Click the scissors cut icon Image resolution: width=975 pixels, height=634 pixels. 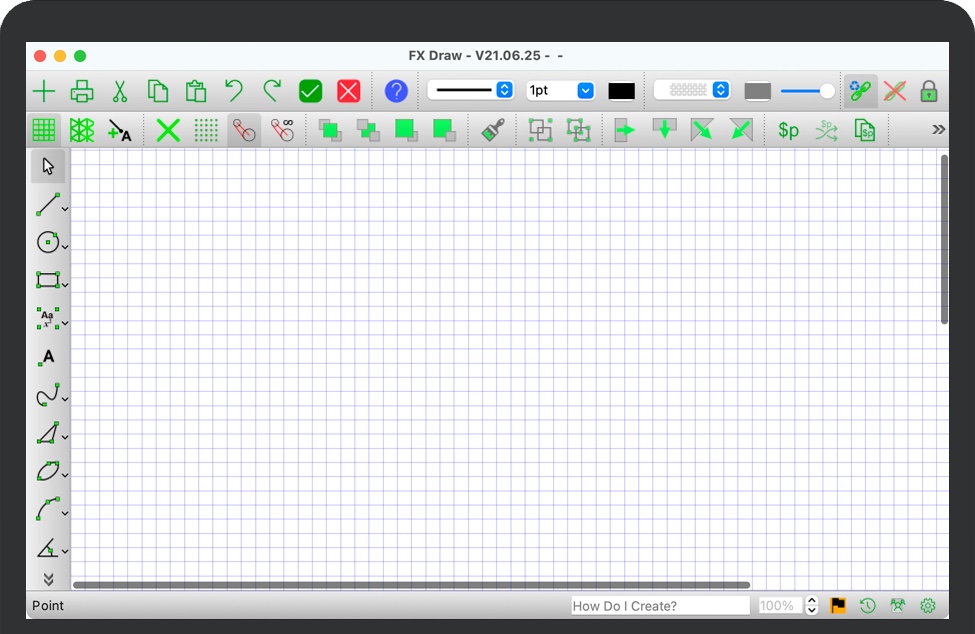[120, 91]
